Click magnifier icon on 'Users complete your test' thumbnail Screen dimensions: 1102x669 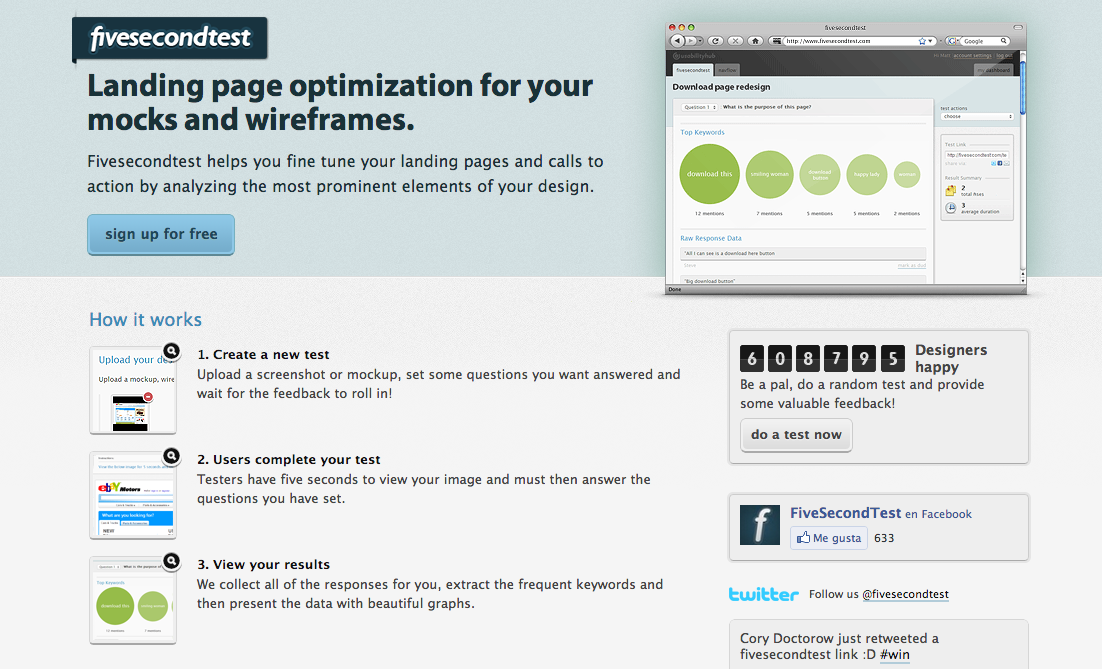tap(171, 456)
